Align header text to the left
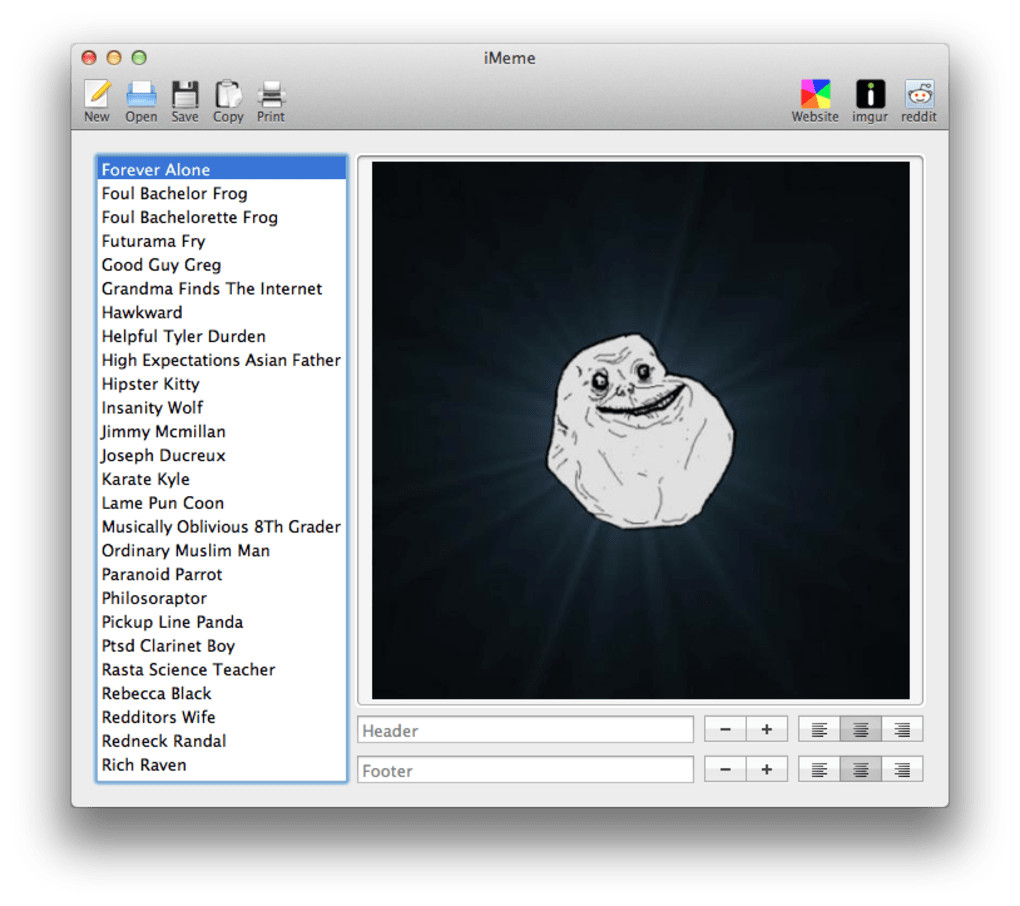Image resolution: width=1020 pixels, height=906 pixels. pos(819,730)
